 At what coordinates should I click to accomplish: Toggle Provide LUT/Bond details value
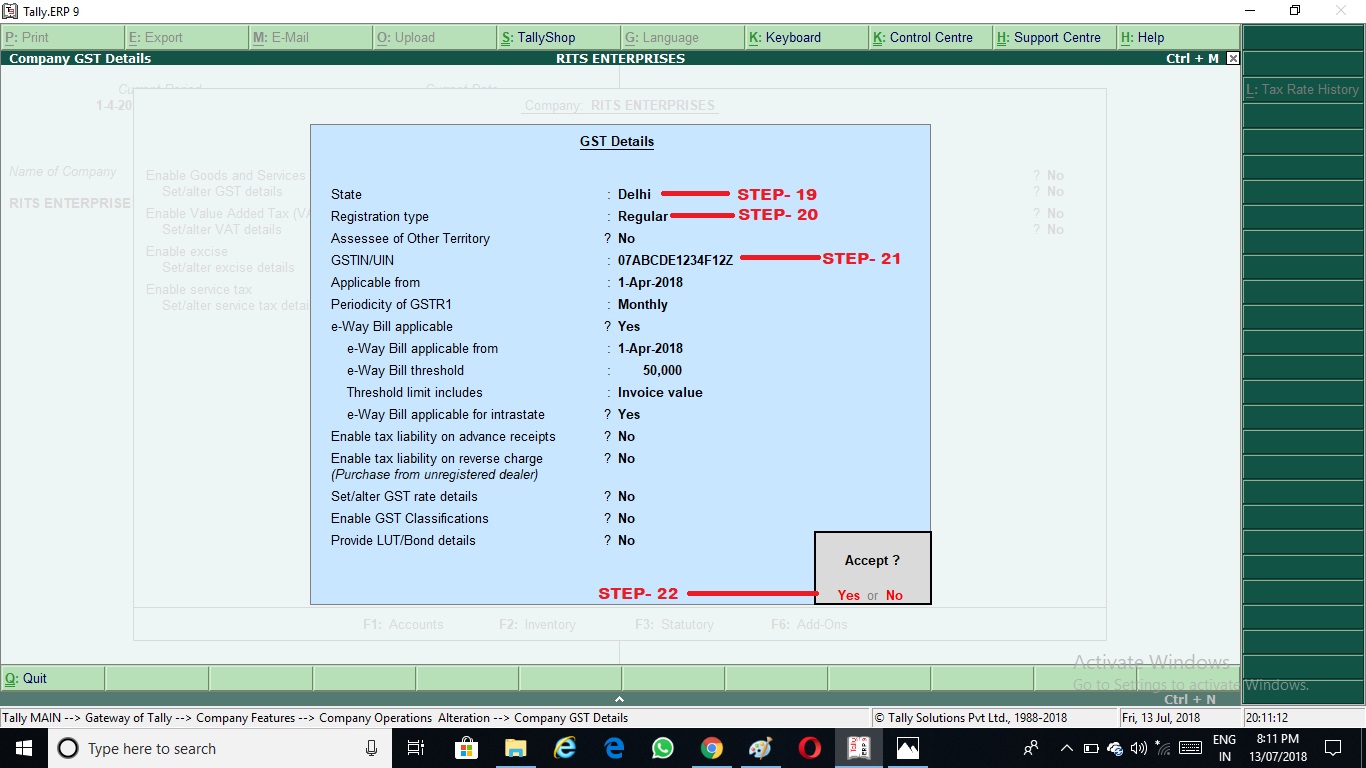pos(626,540)
